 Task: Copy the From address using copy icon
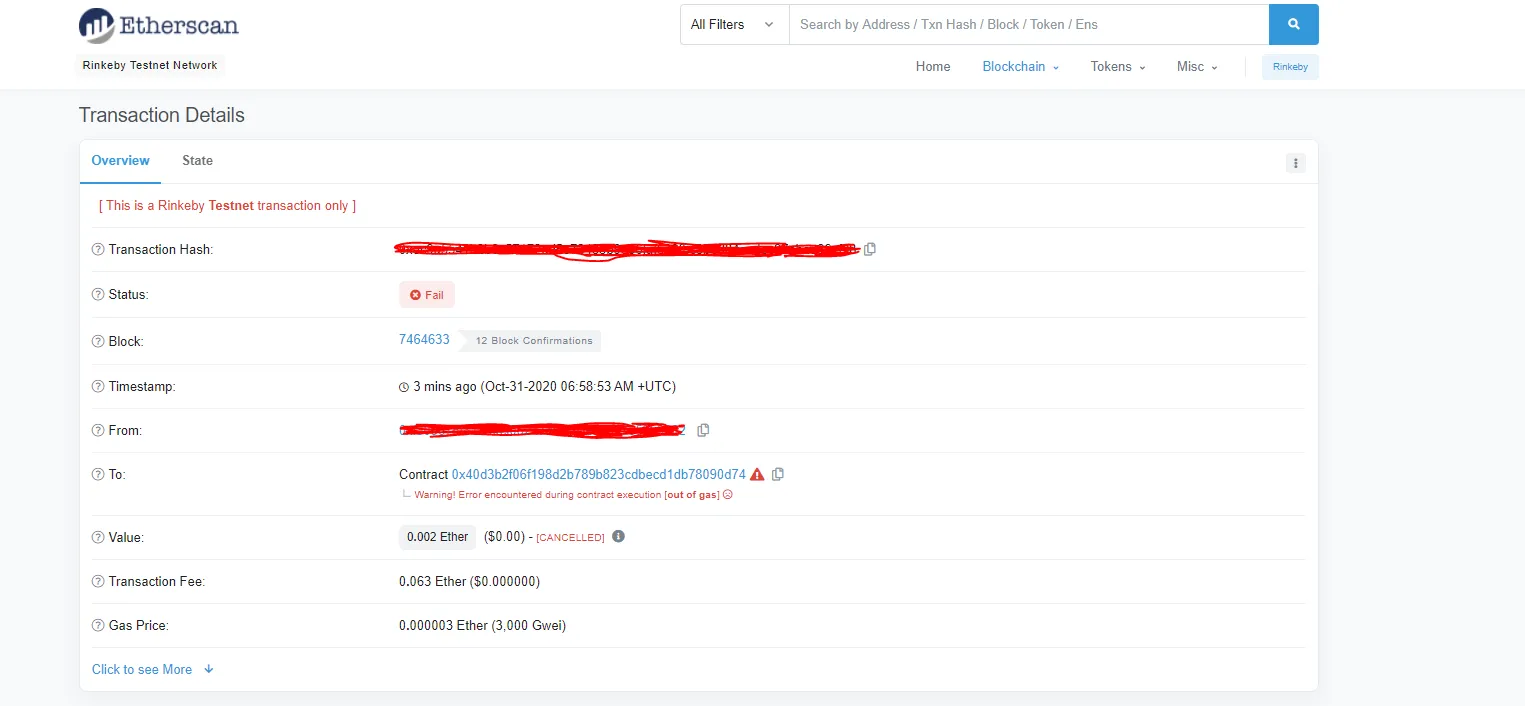pyautogui.click(x=703, y=430)
